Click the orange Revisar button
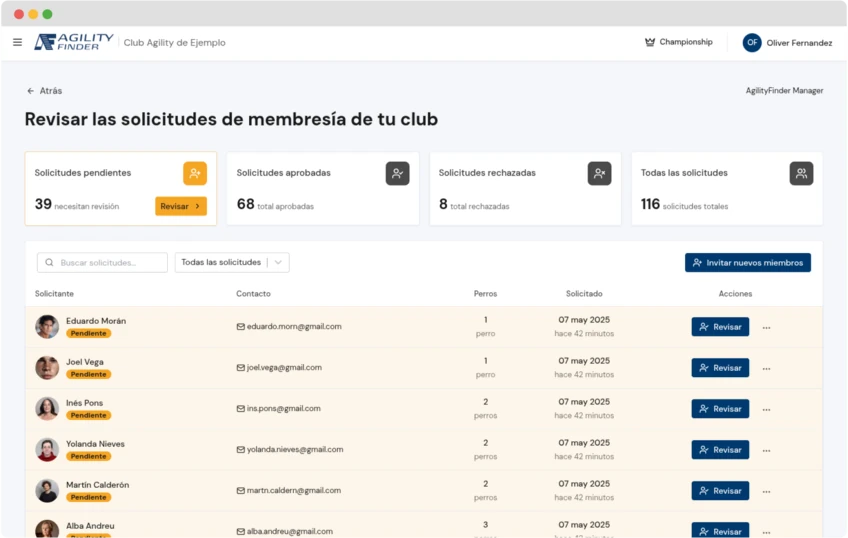Image resolution: width=848 pixels, height=538 pixels. click(181, 206)
